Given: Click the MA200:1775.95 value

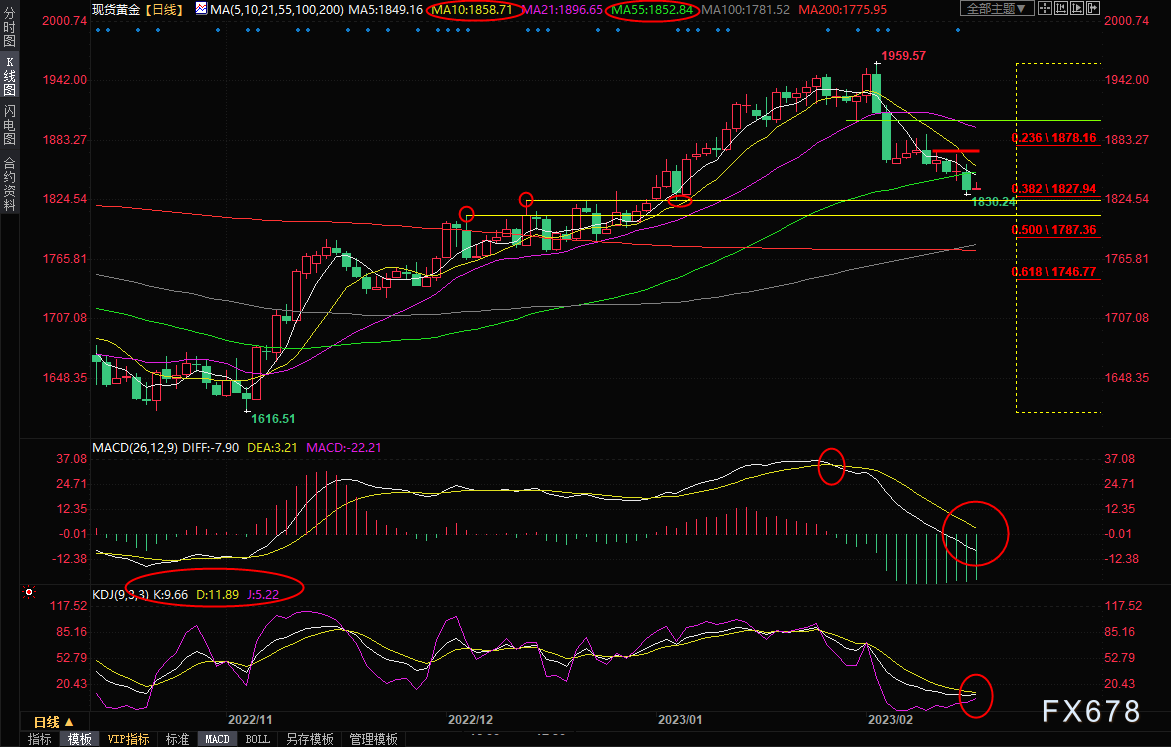Looking at the screenshot, I should 842,10.
